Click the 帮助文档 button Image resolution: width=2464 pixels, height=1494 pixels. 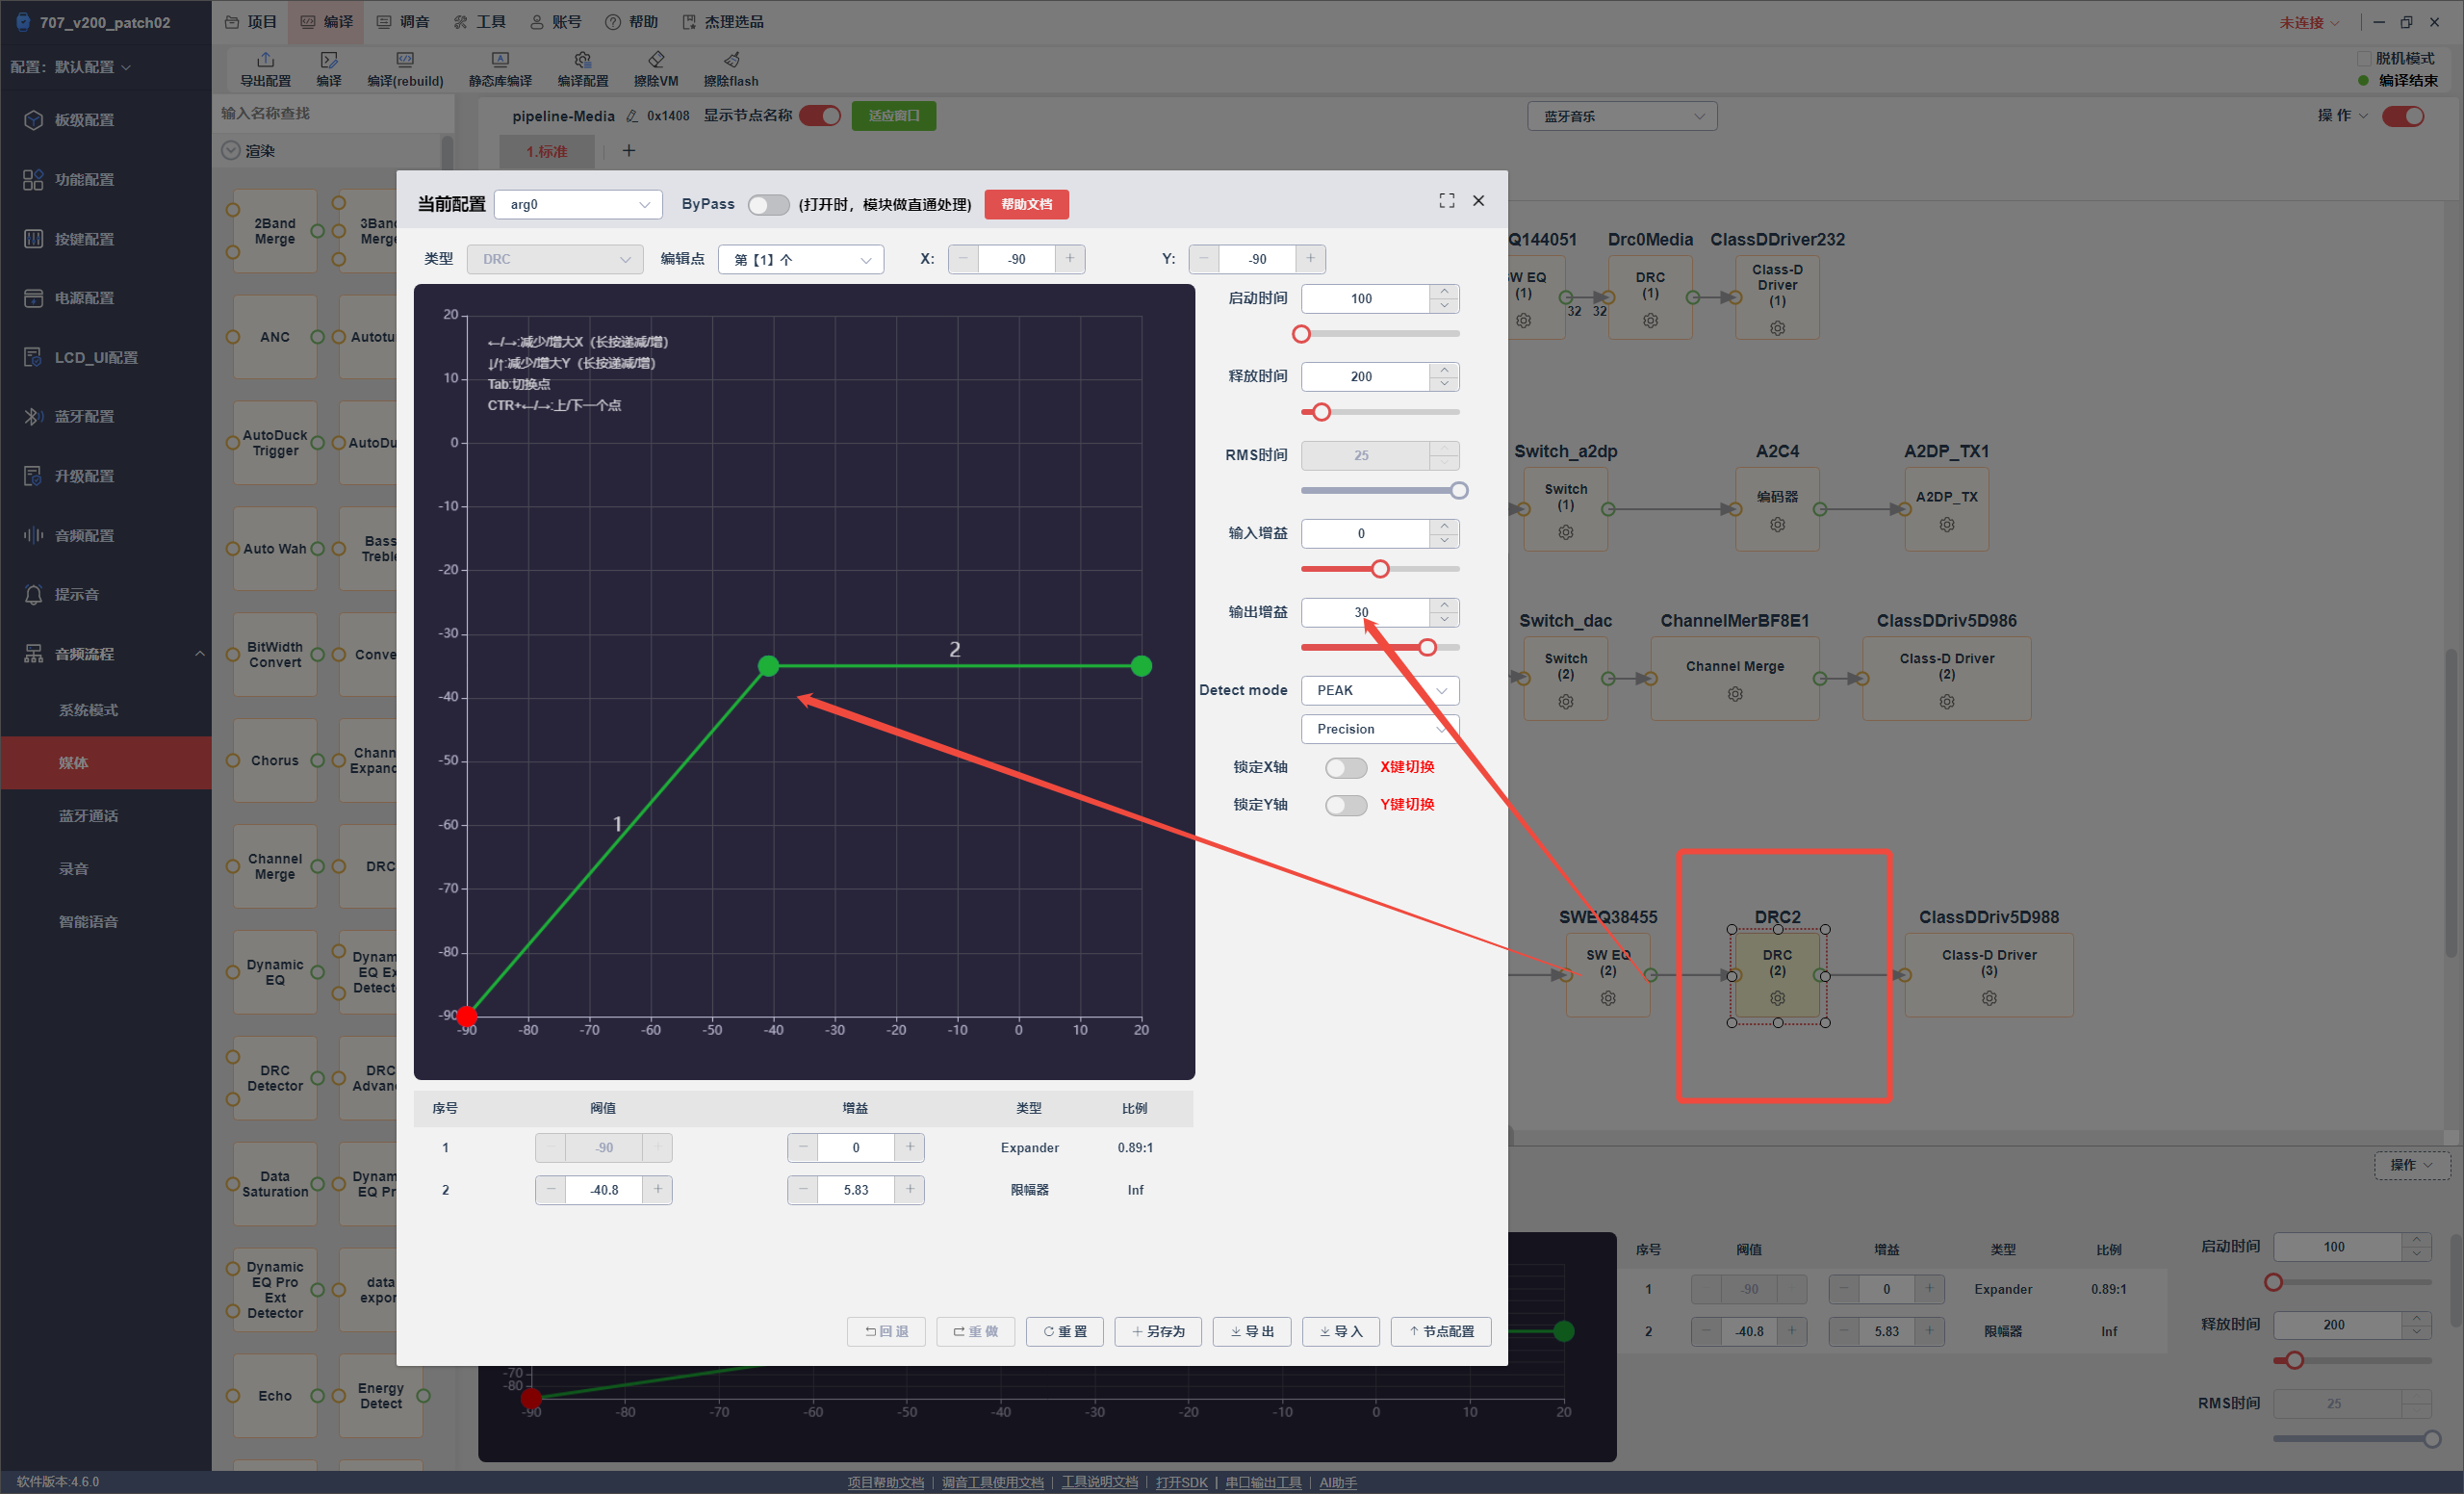(x=1026, y=204)
